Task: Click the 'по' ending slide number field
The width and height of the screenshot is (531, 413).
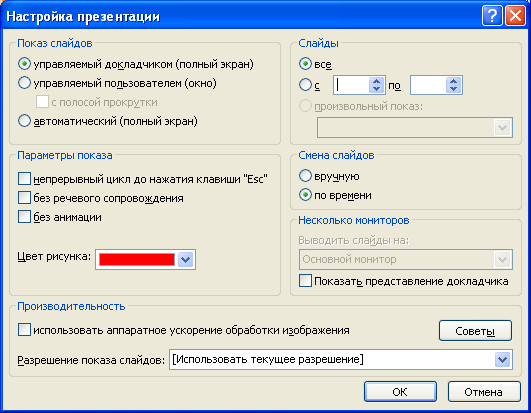Action: tap(428, 85)
